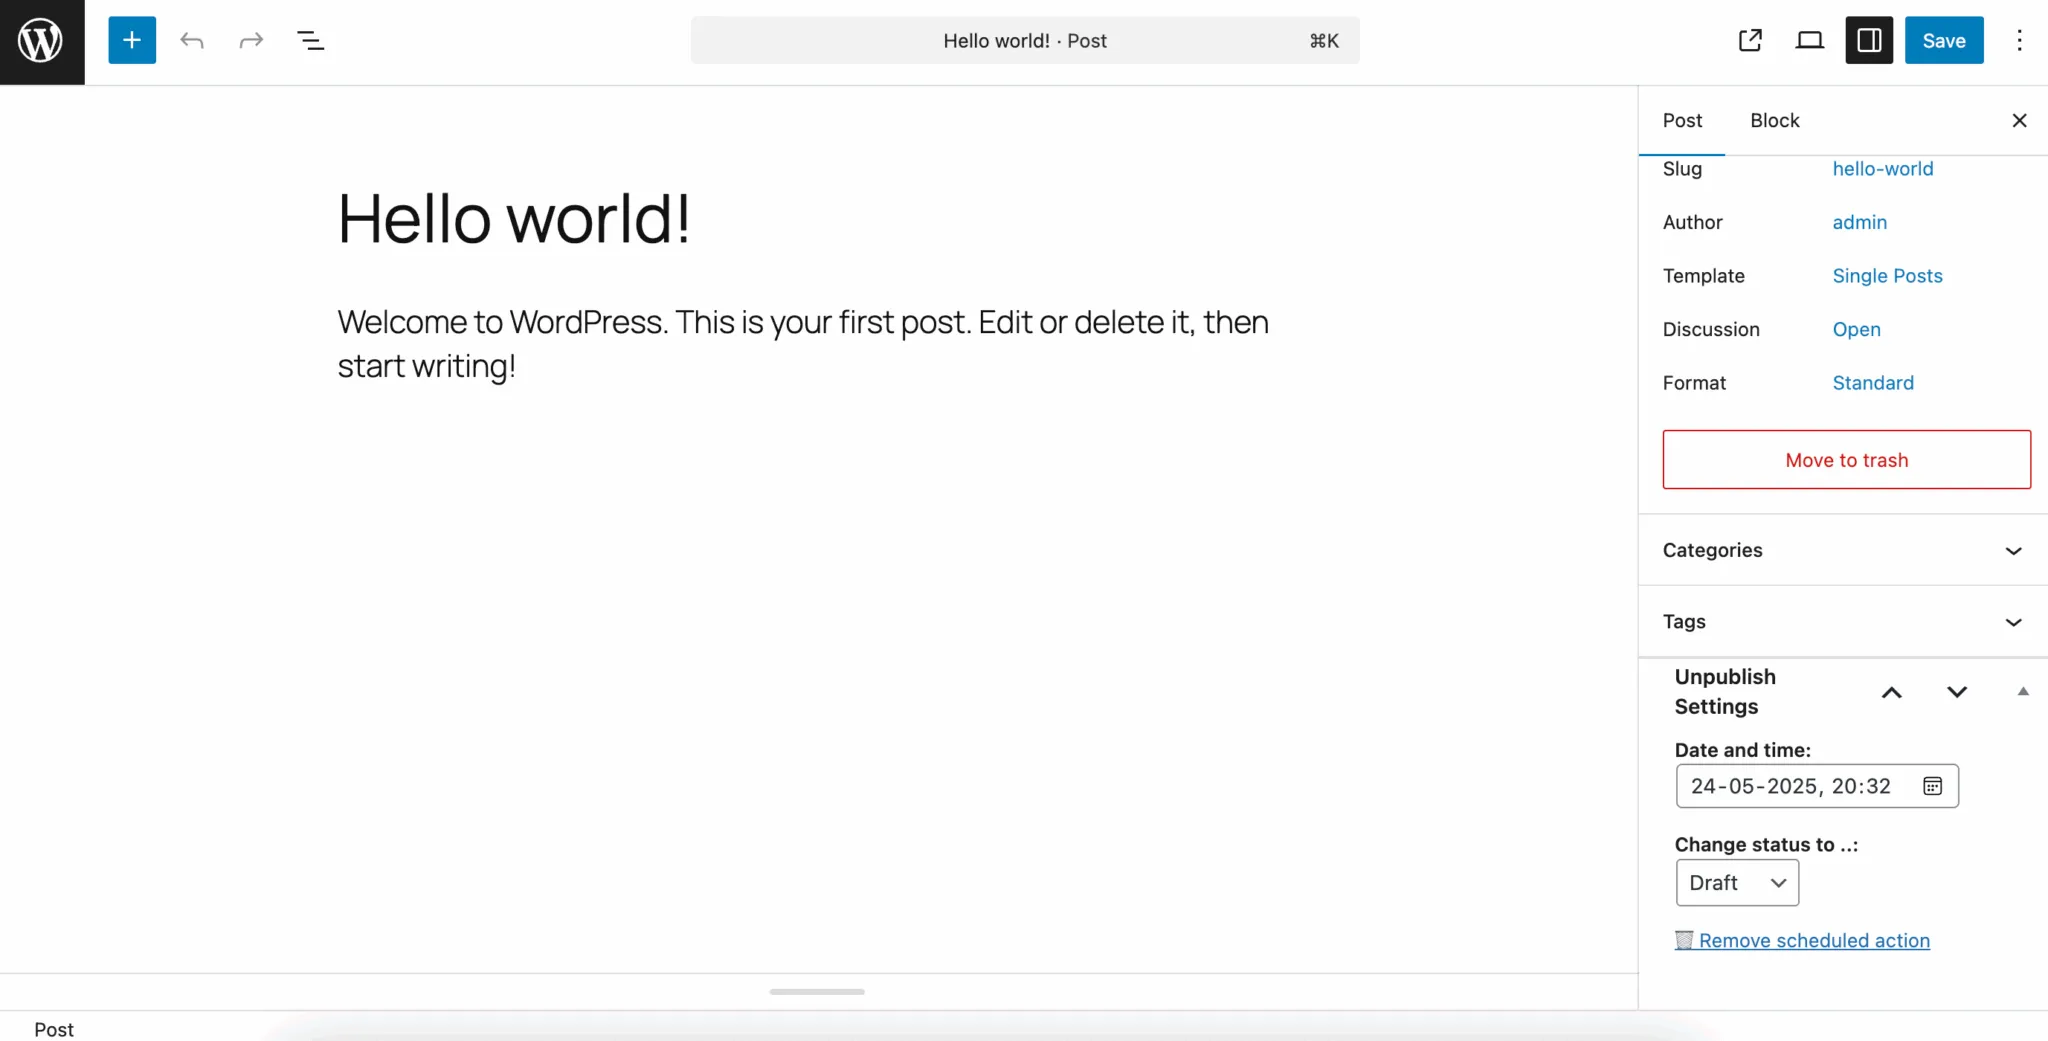The width and height of the screenshot is (2048, 1041).
Task: Click the WordPress logo
Action: [x=40, y=40]
